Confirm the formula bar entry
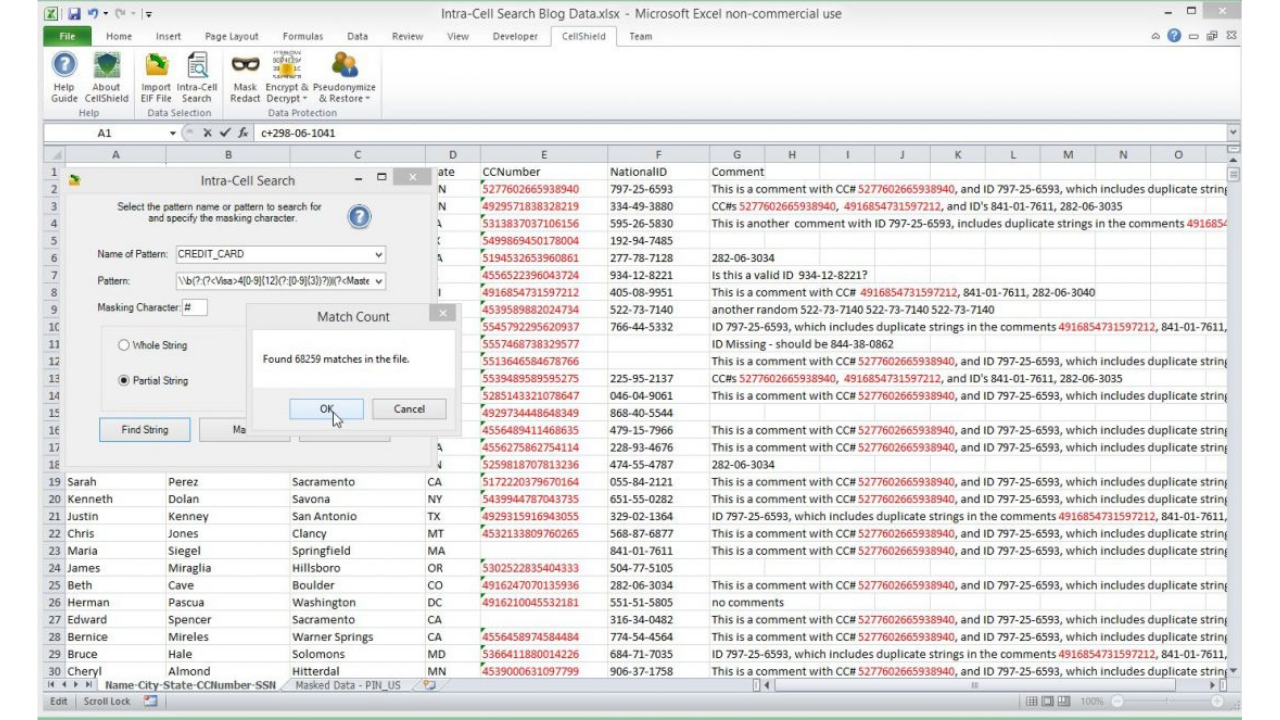 point(225,133)
